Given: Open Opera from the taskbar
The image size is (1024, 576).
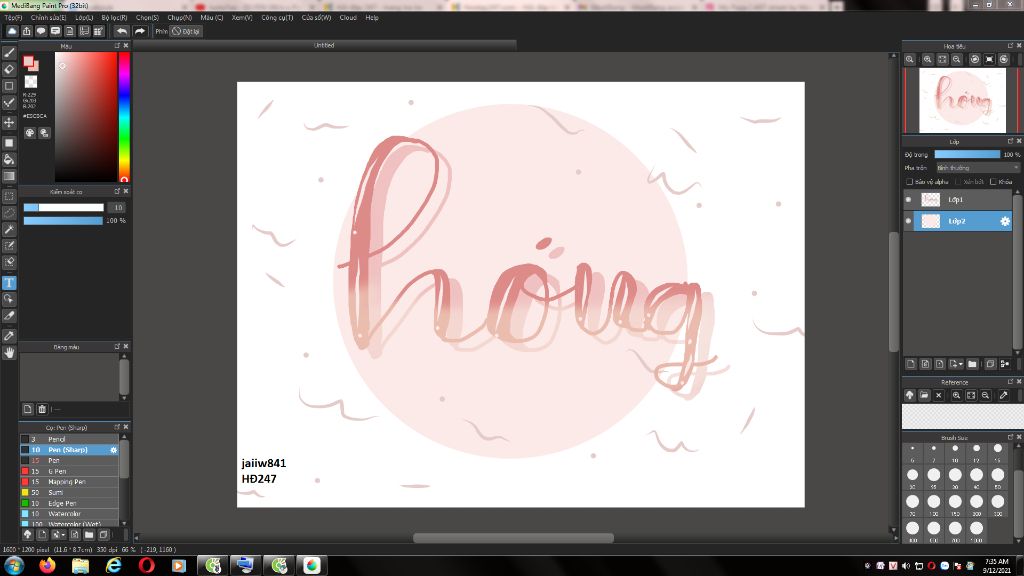Looking at the screenshot, I should [146, 565].
